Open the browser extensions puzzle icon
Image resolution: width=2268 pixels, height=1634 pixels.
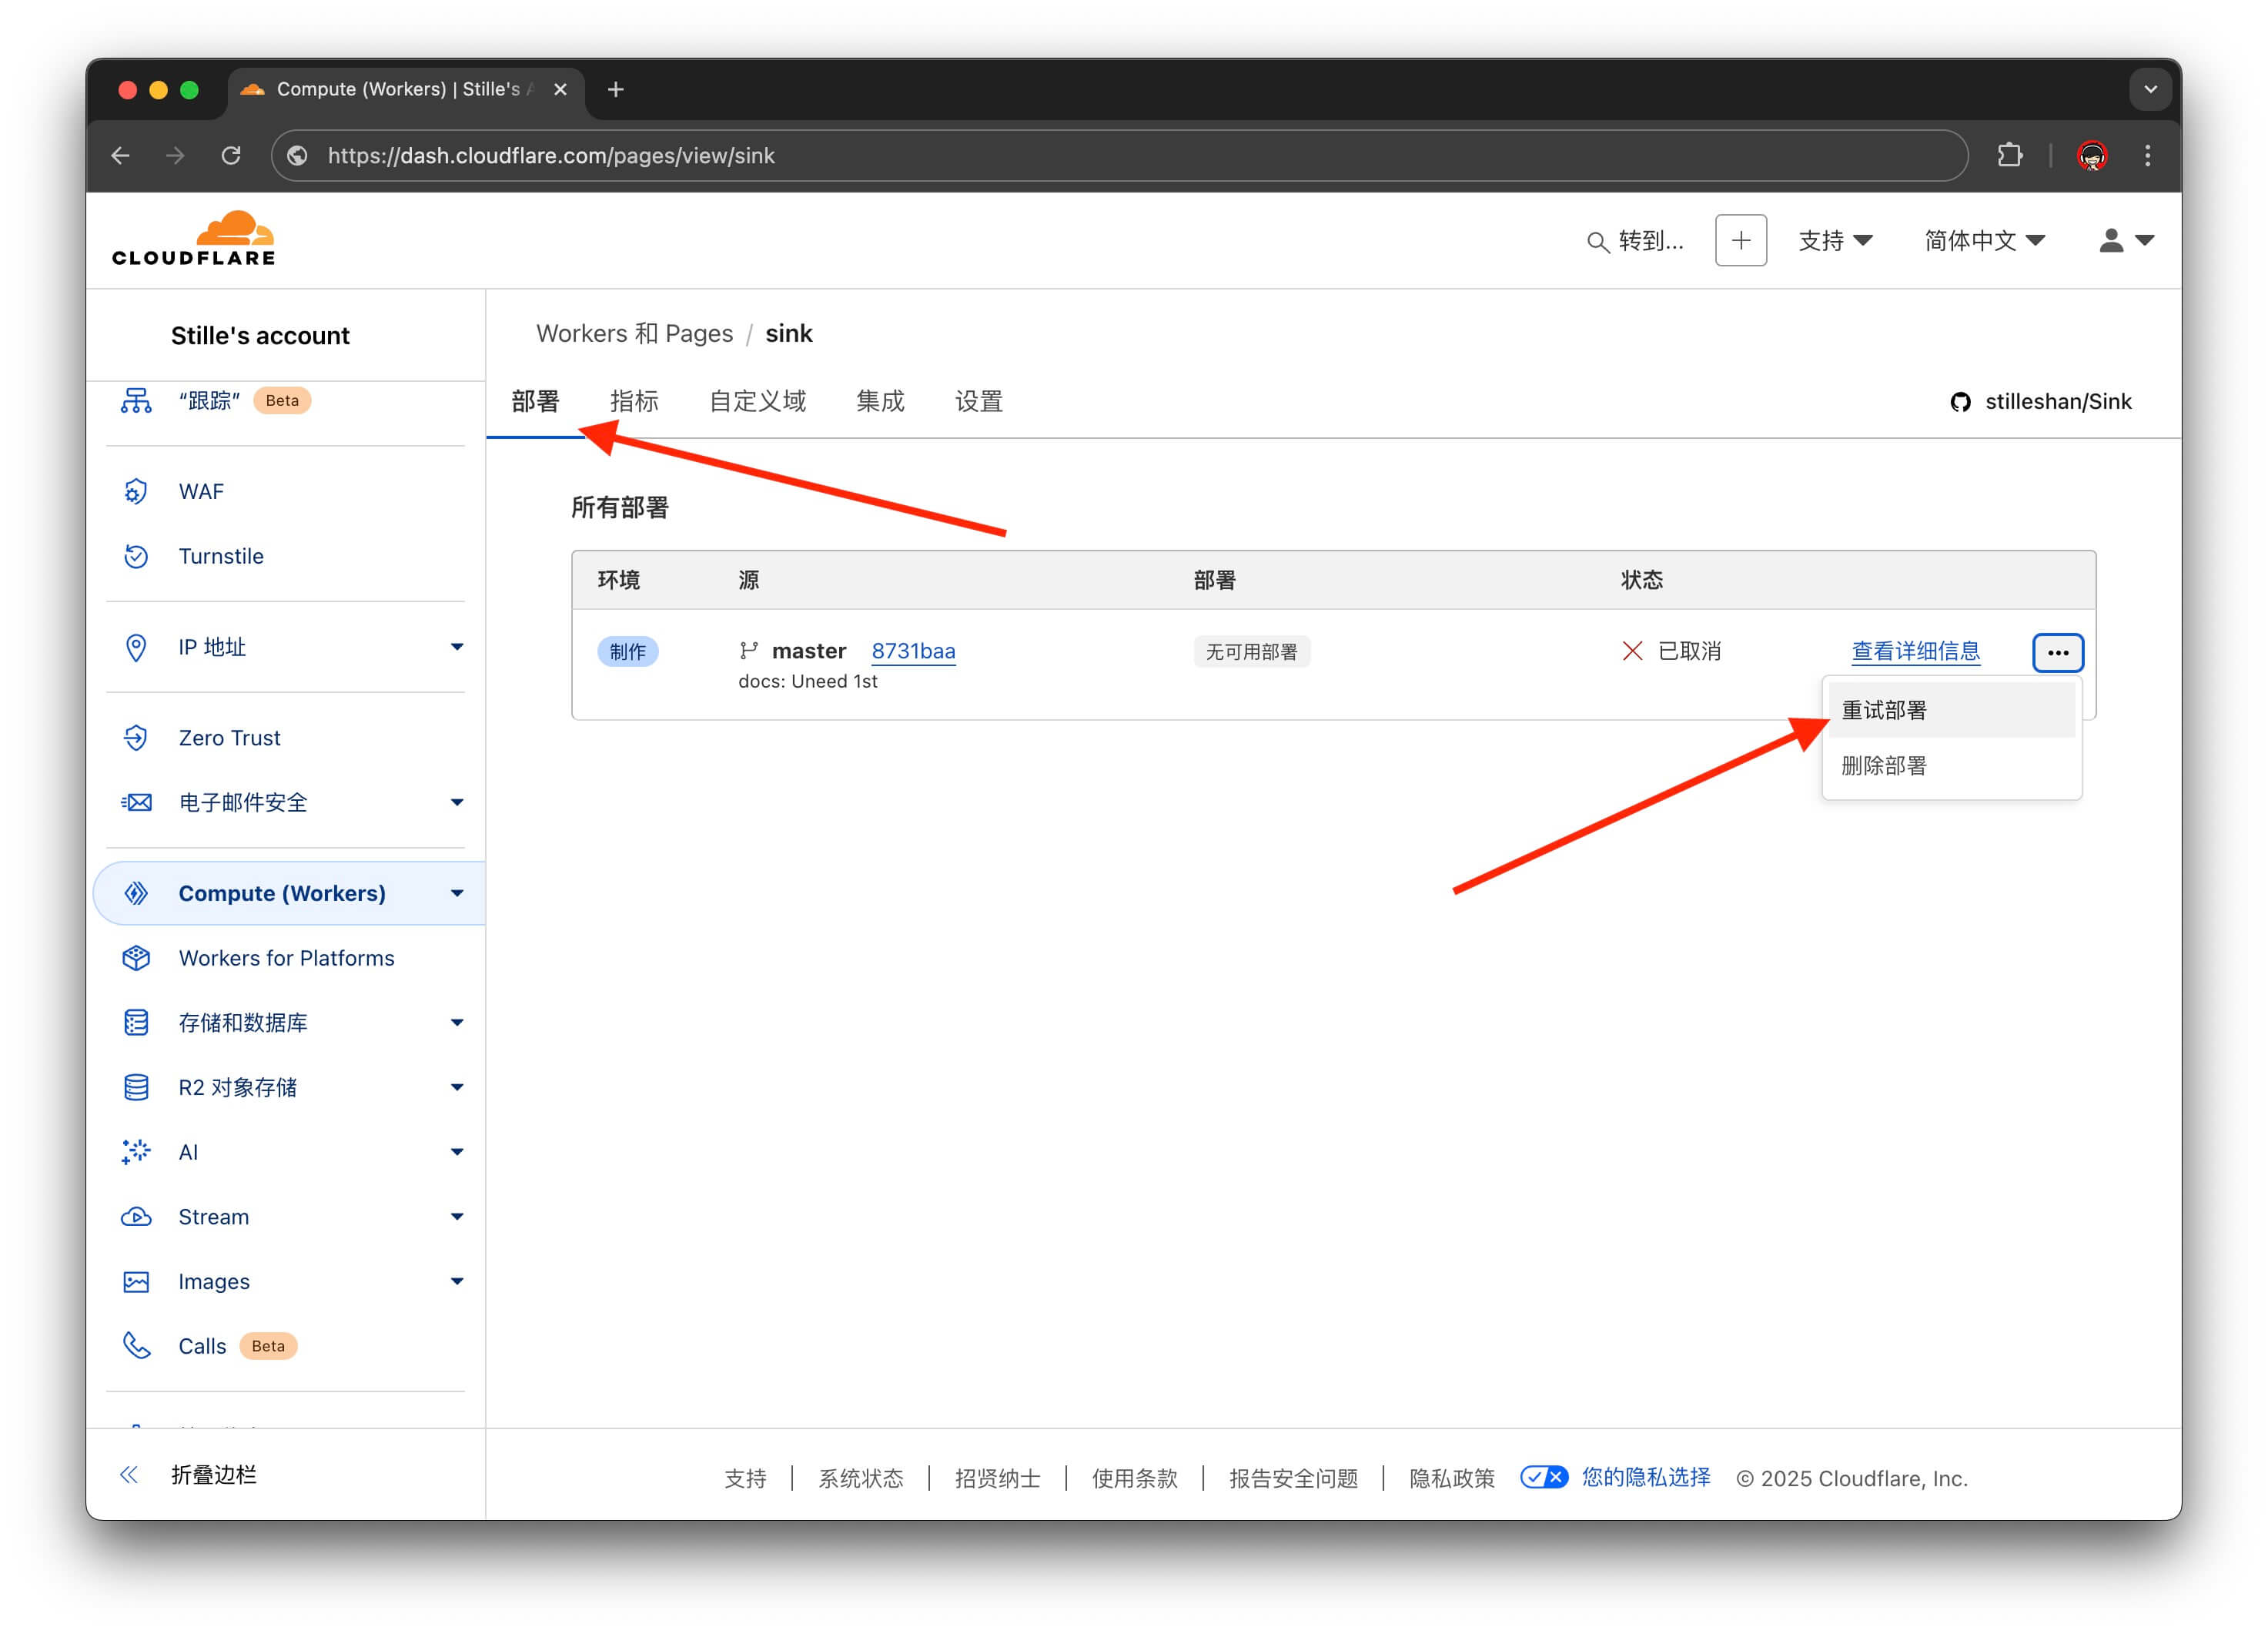coord(2009,155)
